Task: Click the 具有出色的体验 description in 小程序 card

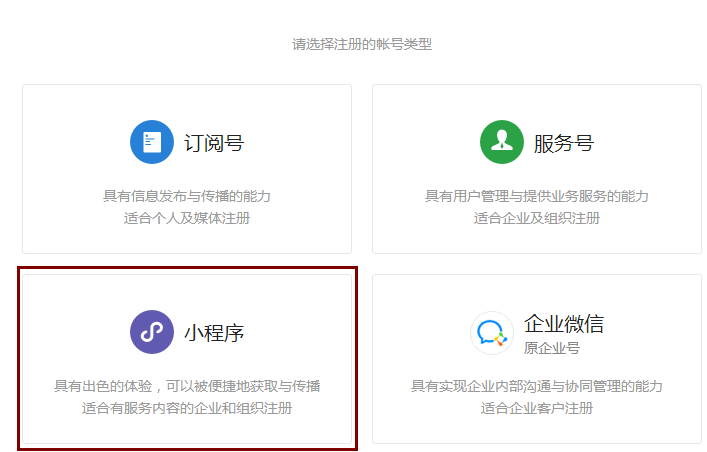Action: tap(187, 386)
